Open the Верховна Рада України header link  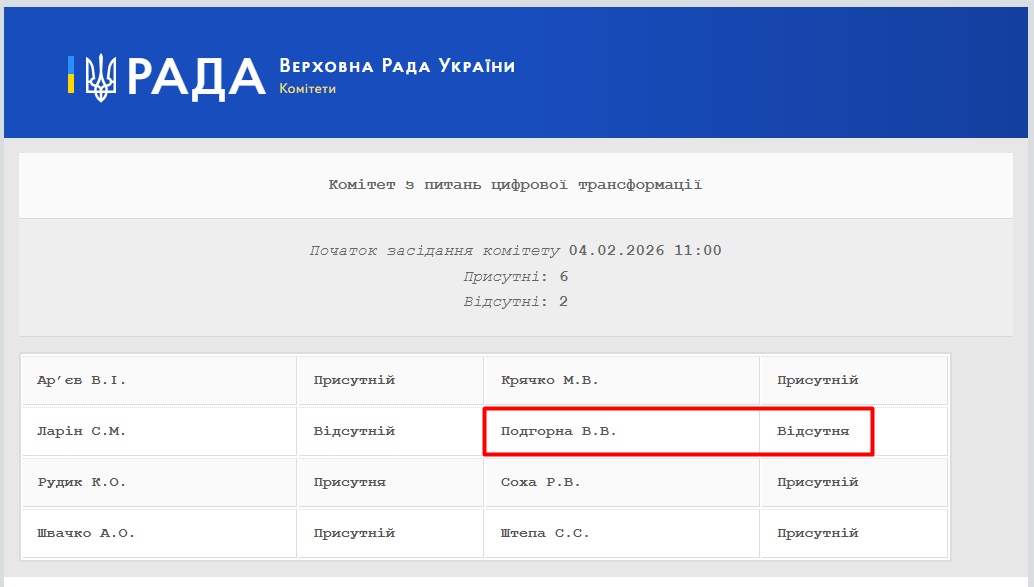coord(397,66)
